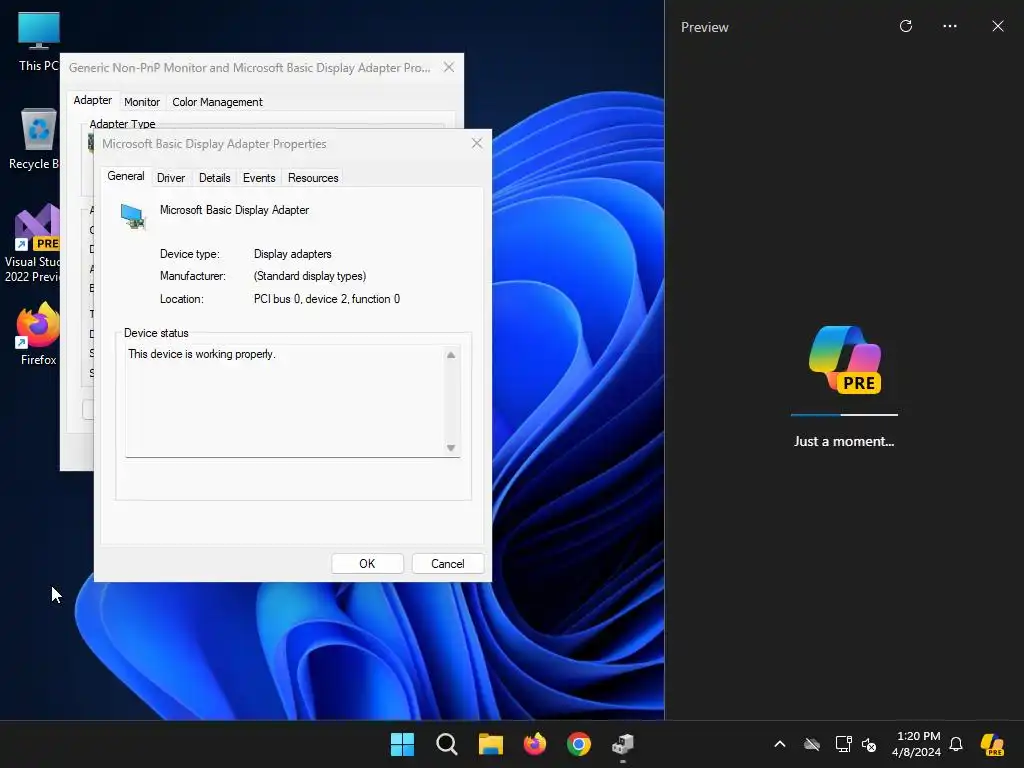Select the General tab
1024x768 pixels.
point(126,176)
